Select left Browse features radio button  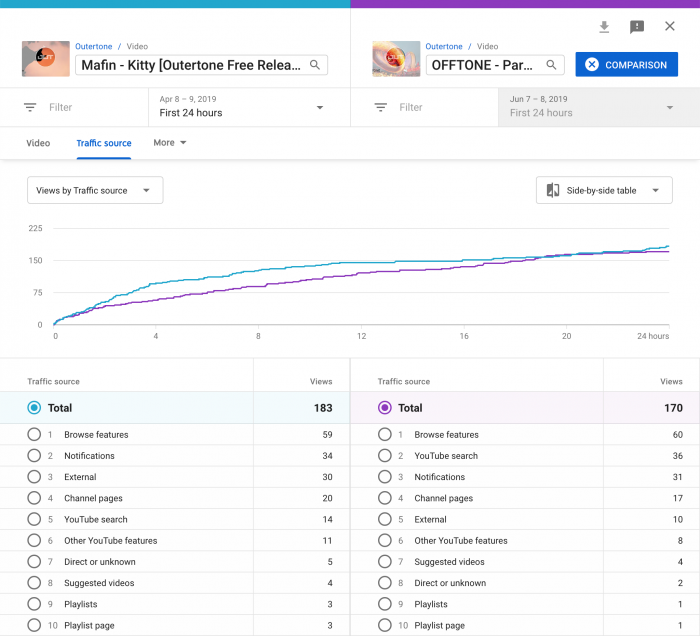34,435
